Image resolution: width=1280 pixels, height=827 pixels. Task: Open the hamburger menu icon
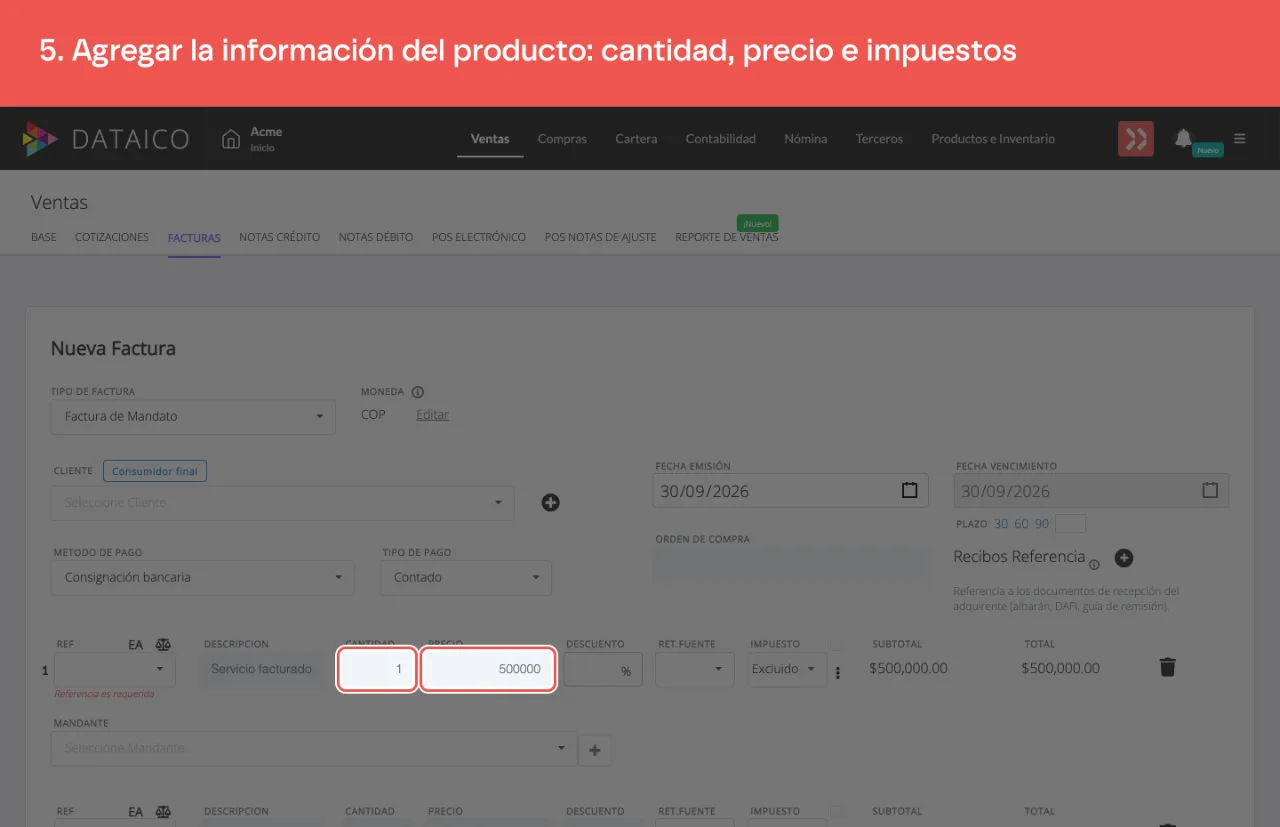point(1240,139)
